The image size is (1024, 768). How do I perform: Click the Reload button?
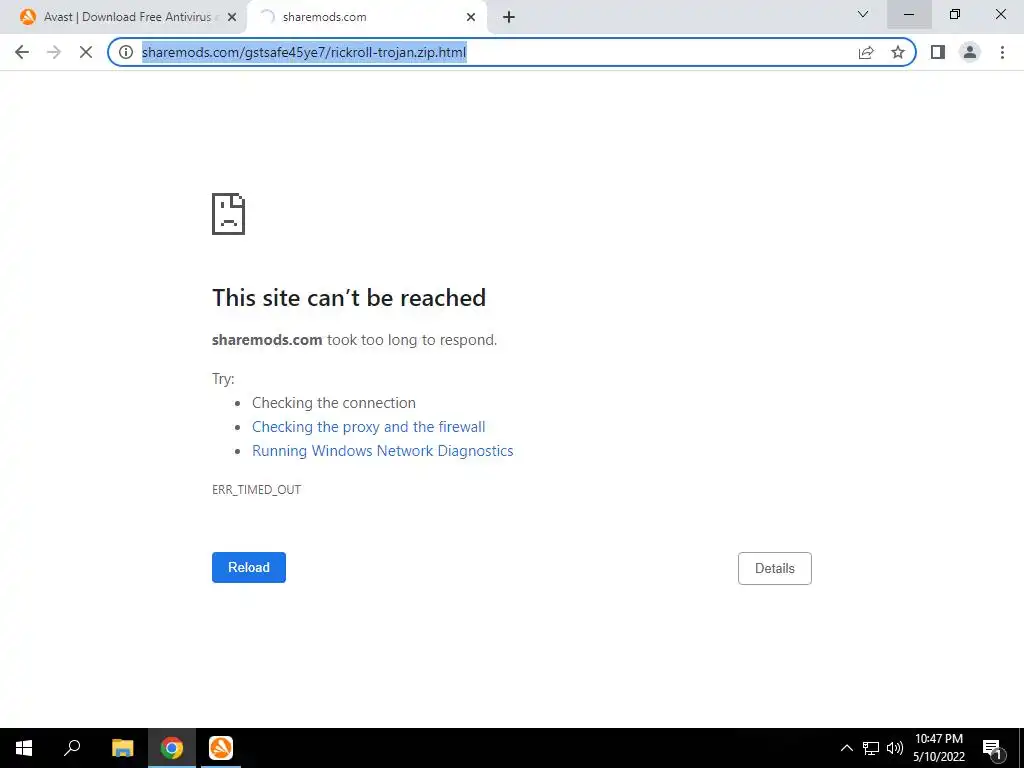(249, 568)
